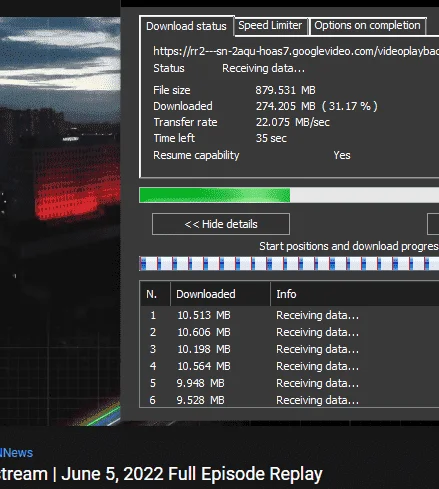Click the Transfer rate value 22.075 MB/sec
The width and height of the screenshot is (439, 489).
coord(292,122)
